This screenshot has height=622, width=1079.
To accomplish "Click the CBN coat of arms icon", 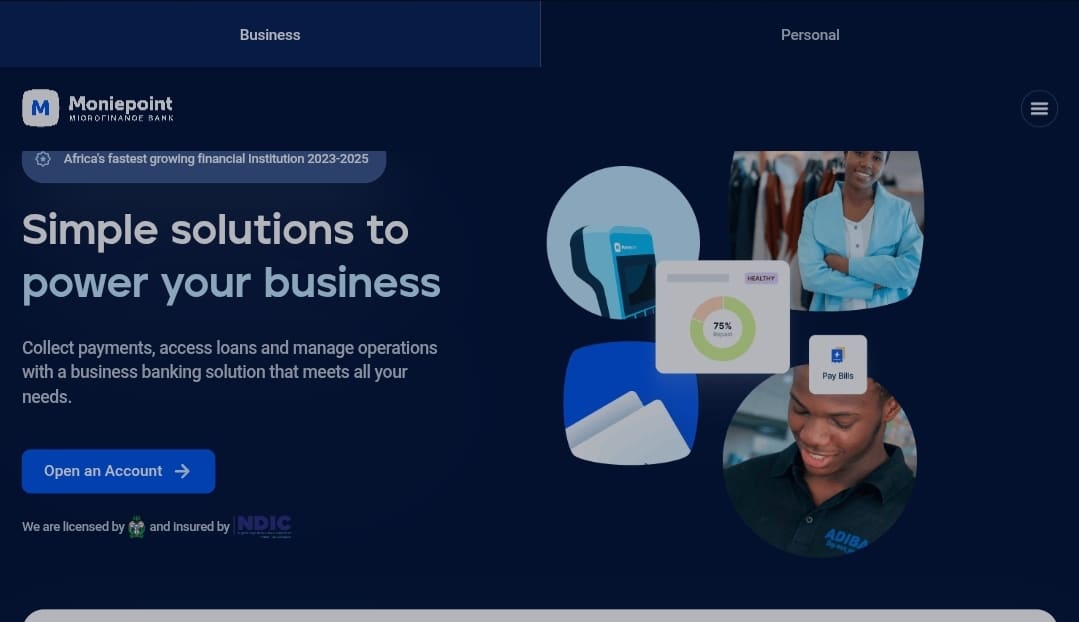I will [137, 527].
